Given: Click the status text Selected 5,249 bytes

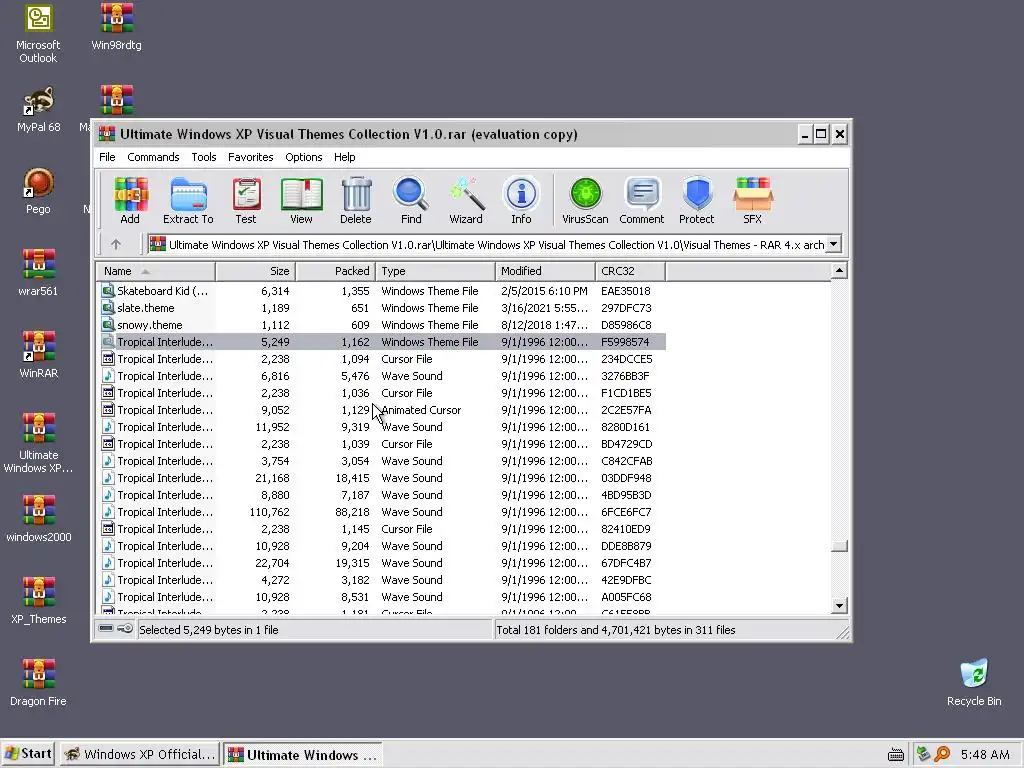Looking at the screenshot, I should (208, 630).
